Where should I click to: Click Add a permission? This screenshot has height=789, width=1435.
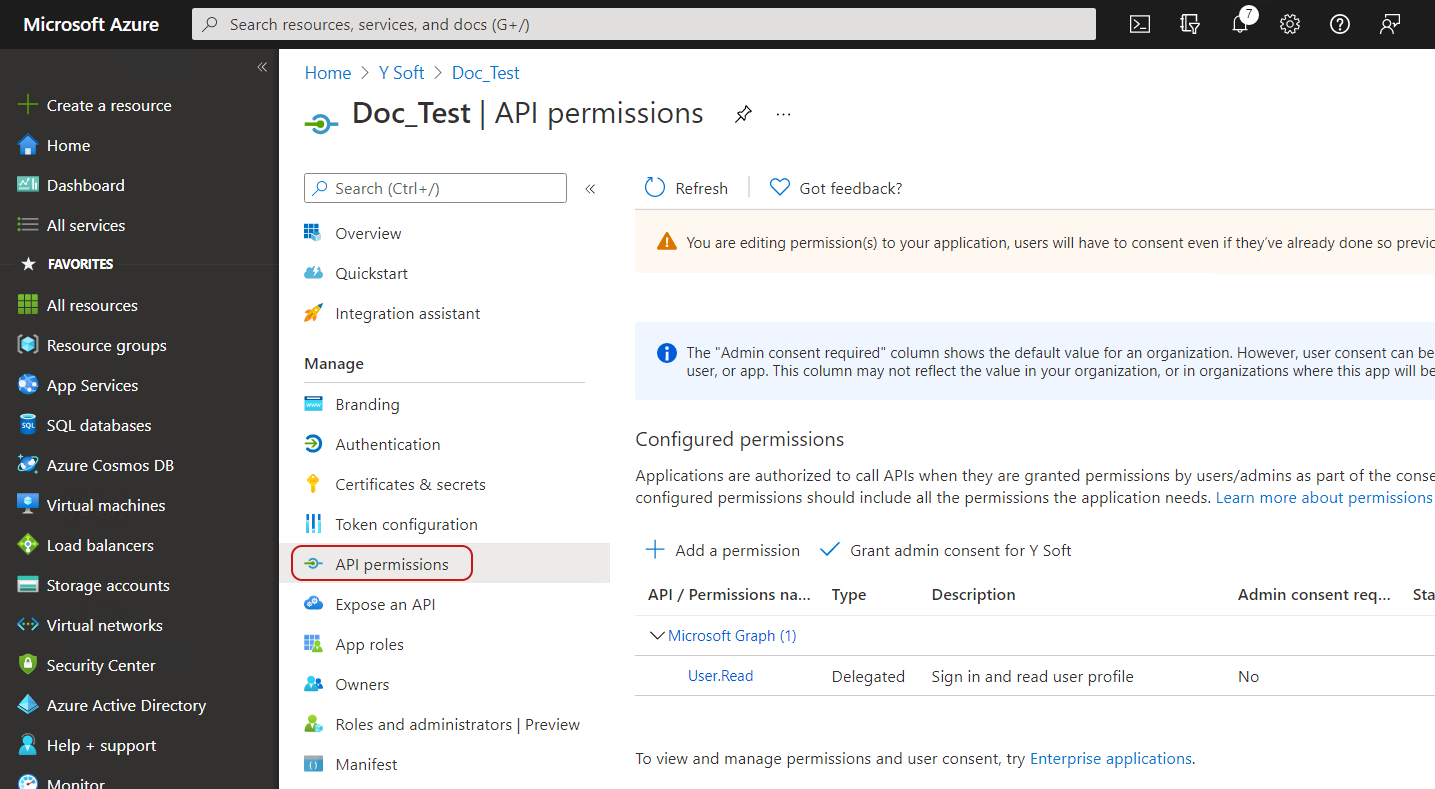click(x=723, y=550)
